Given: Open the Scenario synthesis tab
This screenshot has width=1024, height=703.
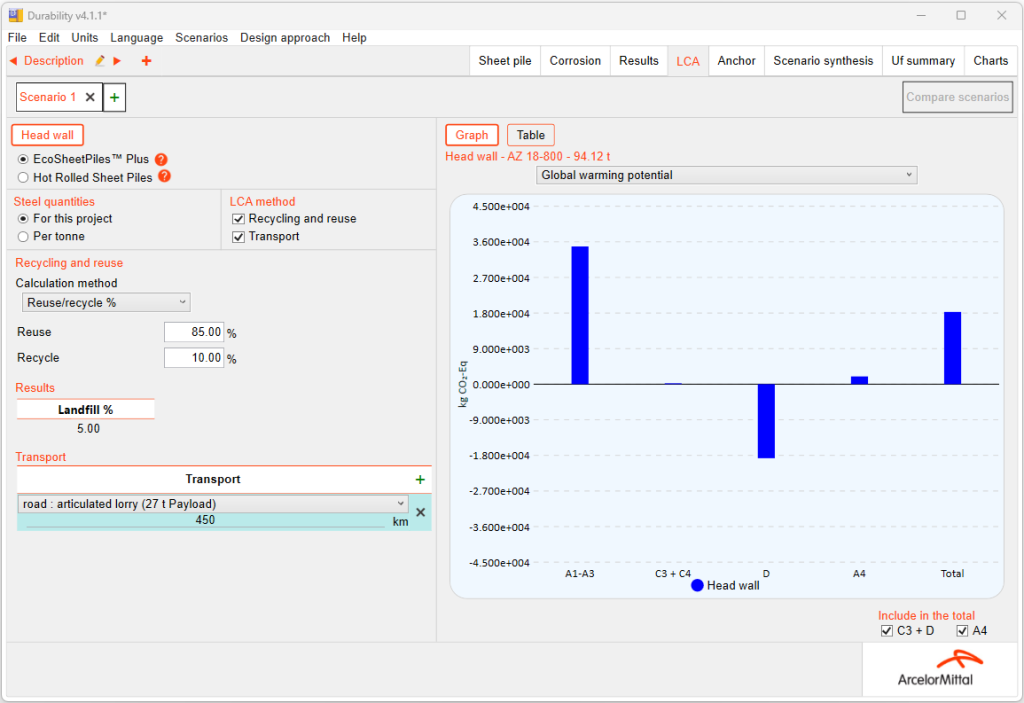Looking at the screenshot, I should [x=823, y=61].
